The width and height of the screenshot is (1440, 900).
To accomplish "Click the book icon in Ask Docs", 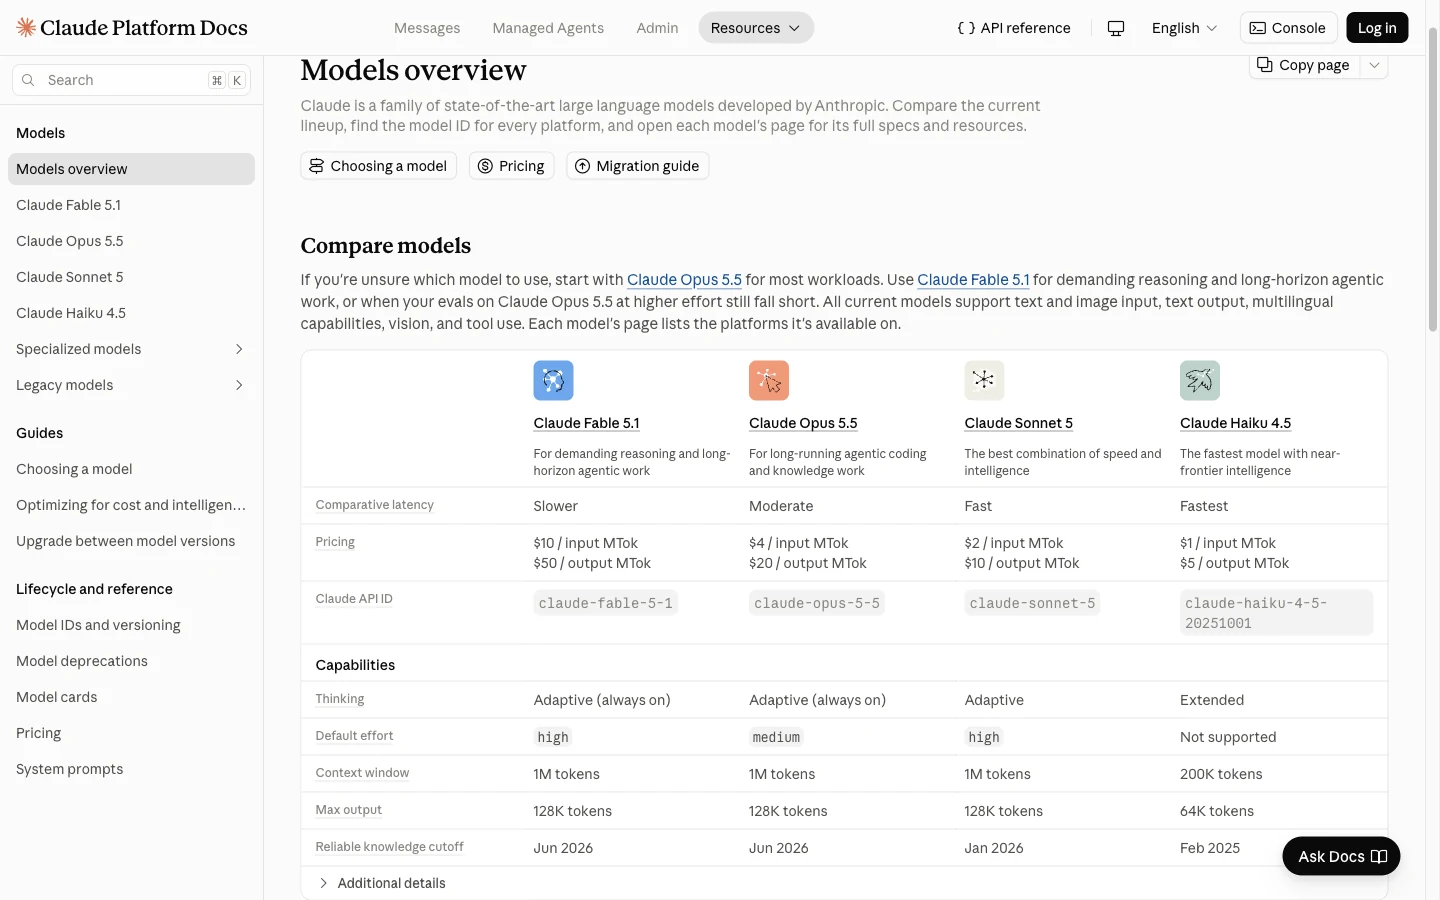I will click(1379, 857).
